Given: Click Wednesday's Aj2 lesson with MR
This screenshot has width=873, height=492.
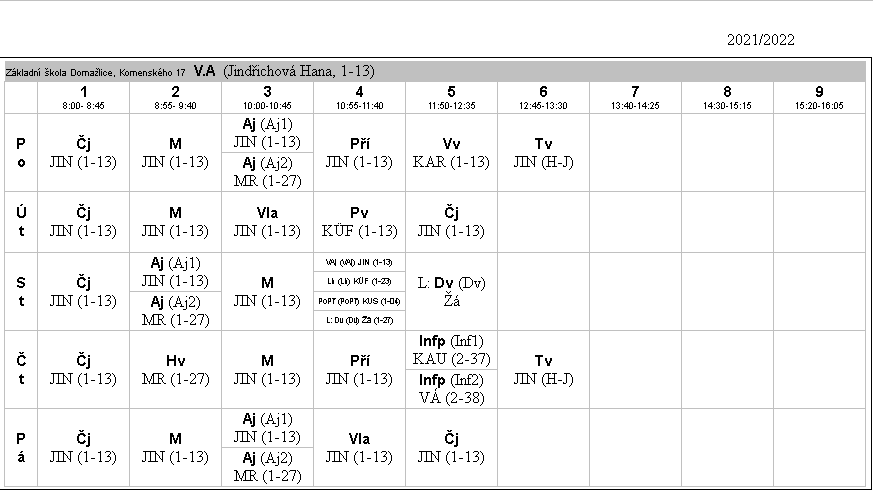Looking at the screenshot, I should click(175, 311).
